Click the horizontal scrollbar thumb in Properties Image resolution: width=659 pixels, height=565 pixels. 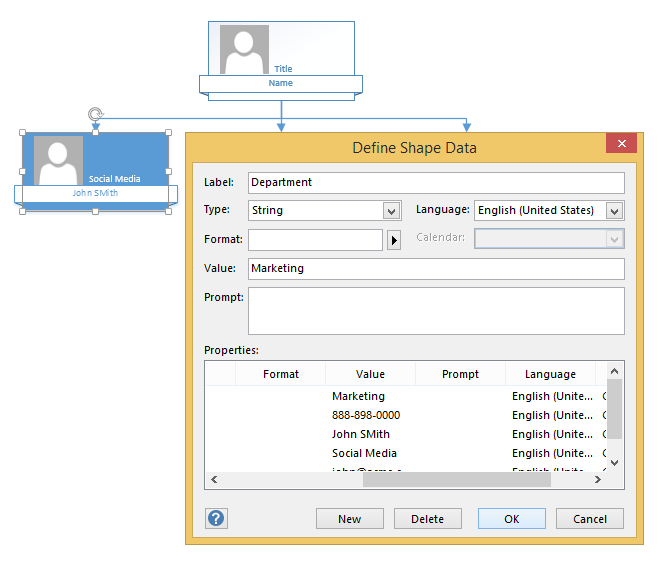click(457, 479)
